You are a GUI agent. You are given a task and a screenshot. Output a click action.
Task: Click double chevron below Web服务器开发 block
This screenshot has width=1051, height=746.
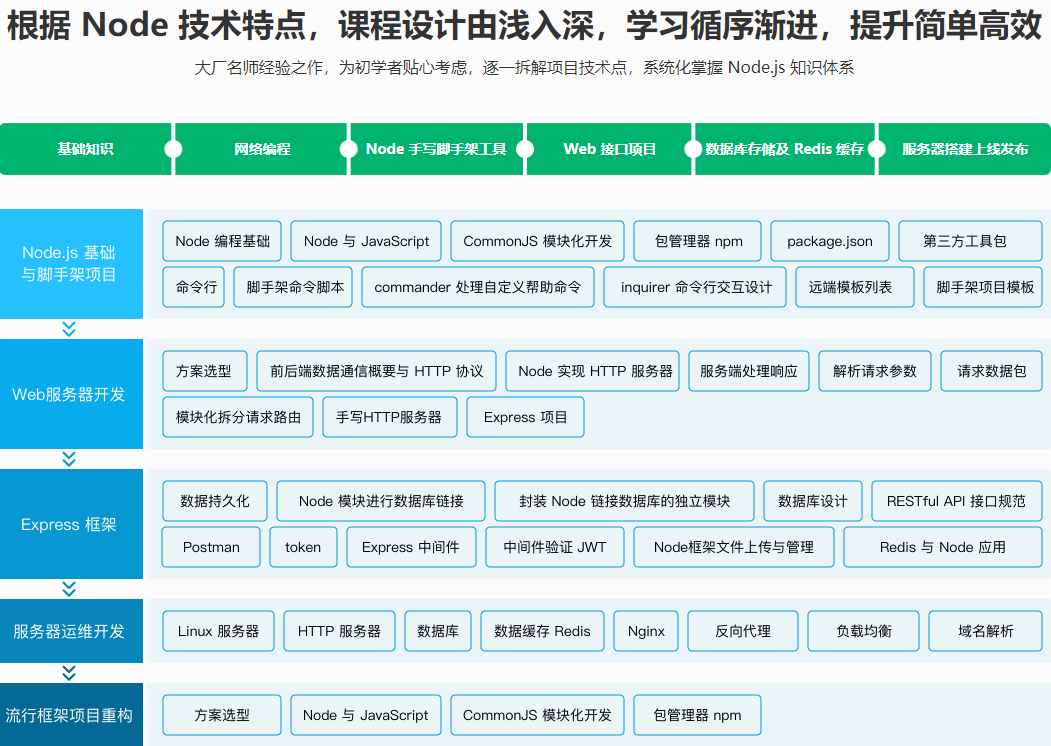pyautogui.click(x=69, y=458)
